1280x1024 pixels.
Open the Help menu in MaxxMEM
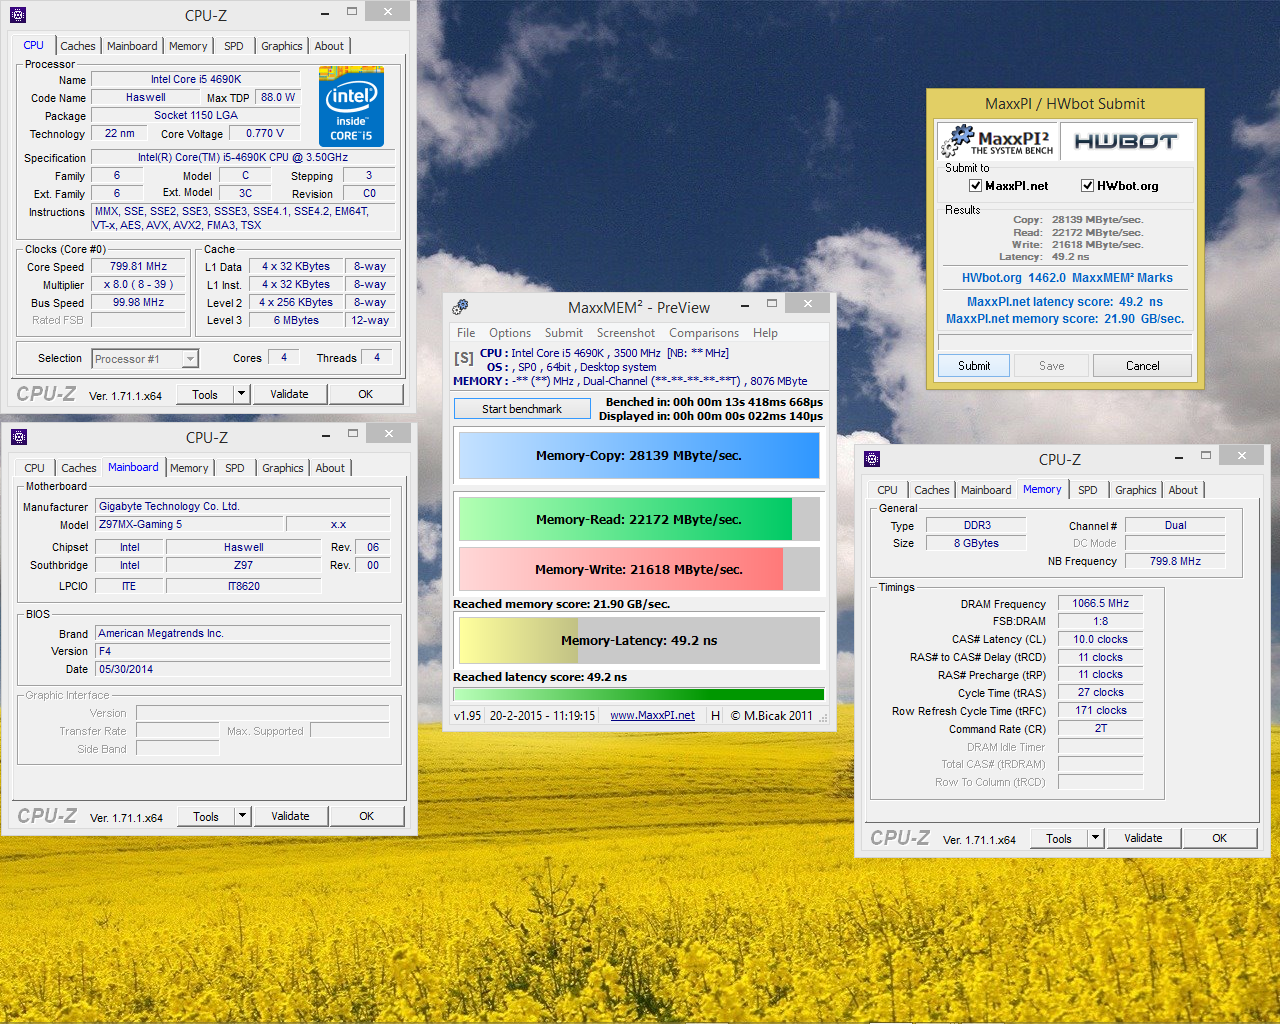(765, 333)
